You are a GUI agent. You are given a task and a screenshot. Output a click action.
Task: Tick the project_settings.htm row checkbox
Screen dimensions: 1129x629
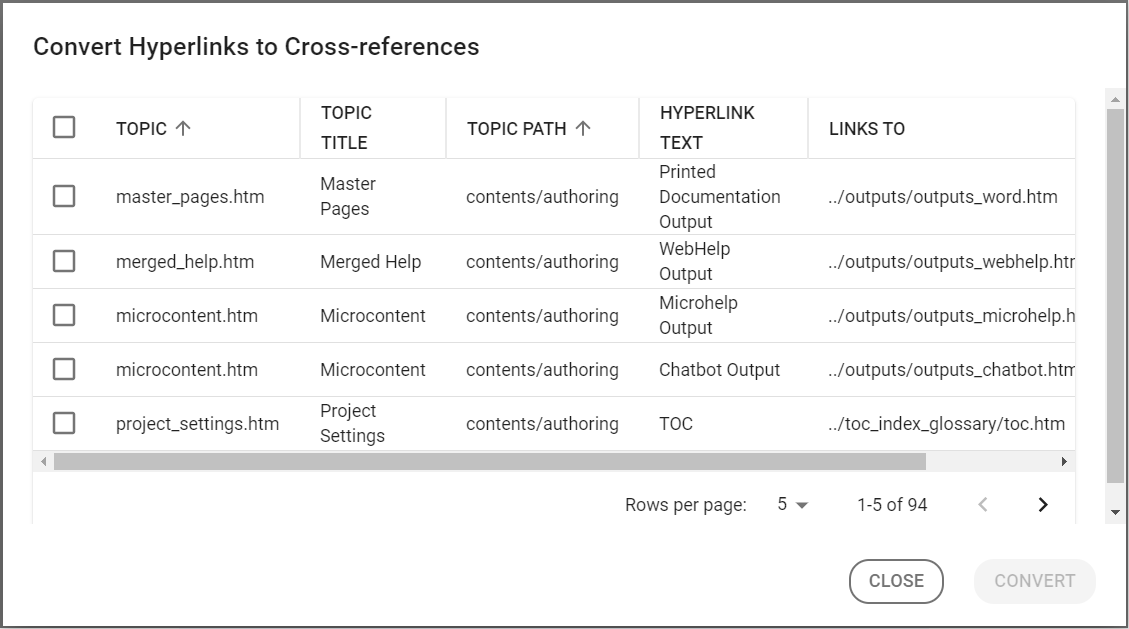[64, 423]
